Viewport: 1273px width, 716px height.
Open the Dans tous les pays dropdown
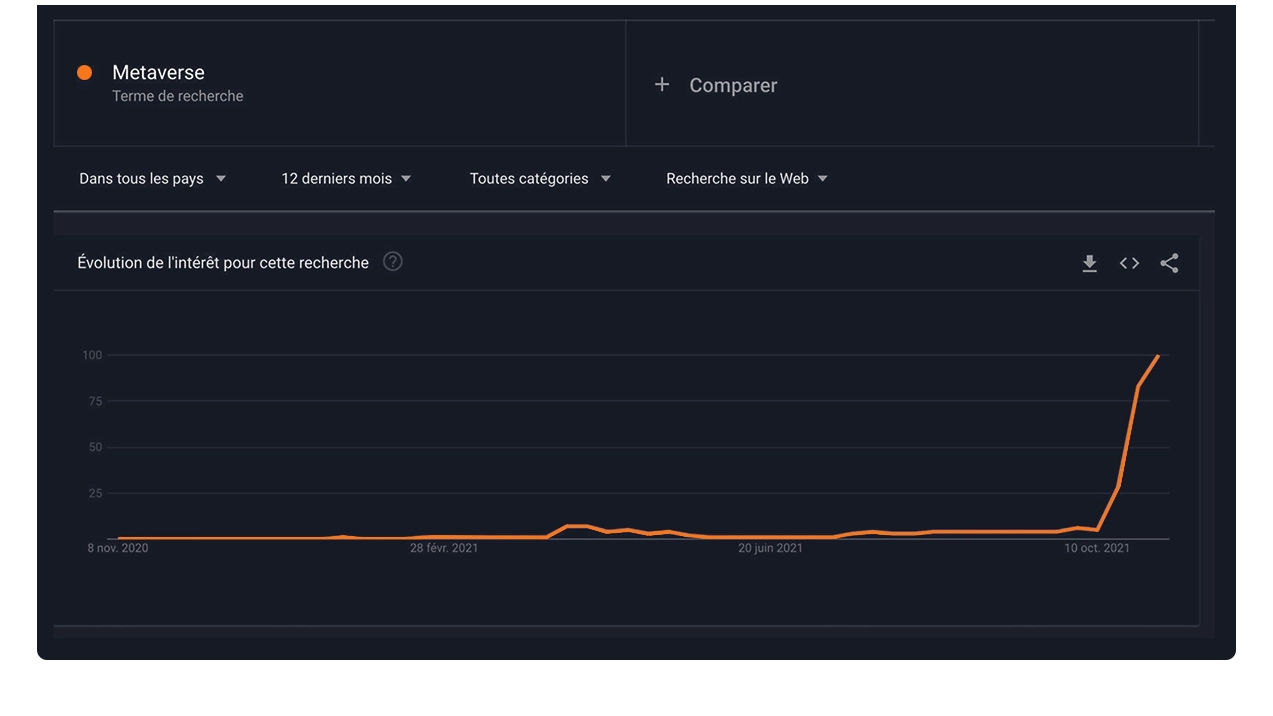153,179
